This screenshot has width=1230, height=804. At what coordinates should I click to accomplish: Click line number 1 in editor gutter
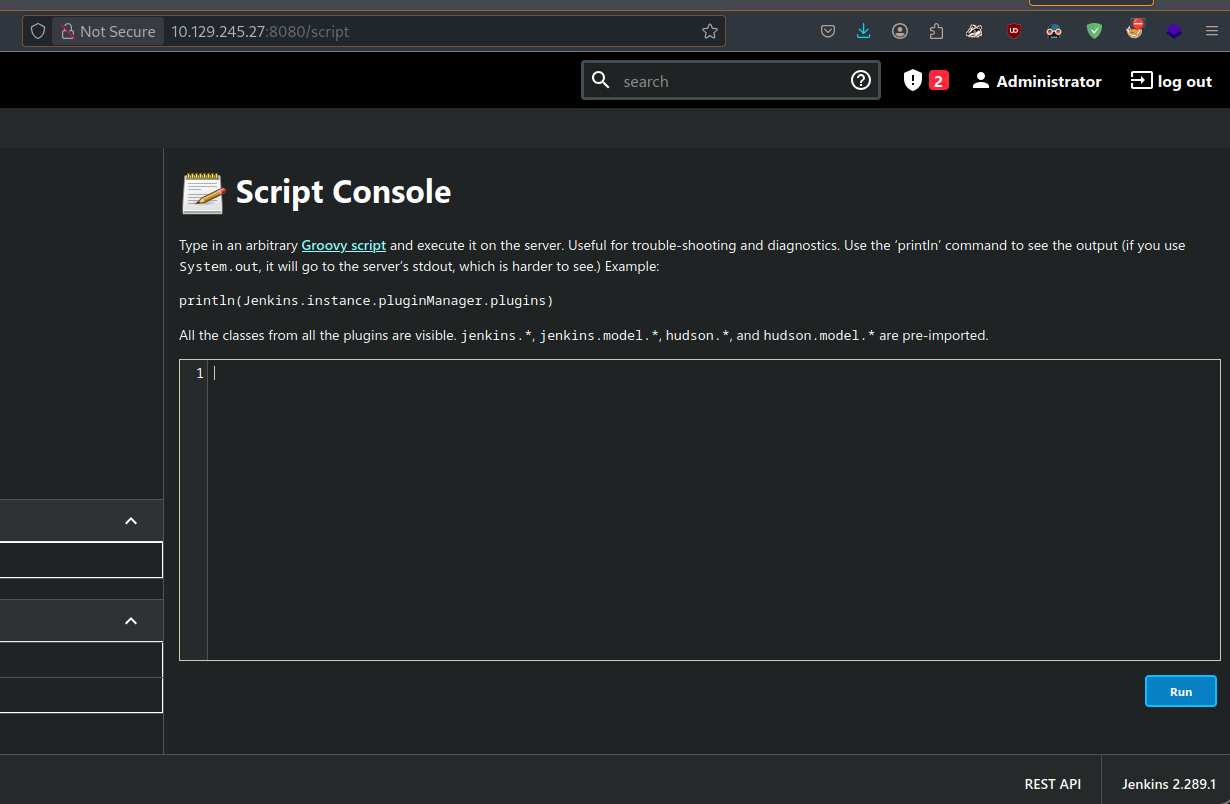tap(200, 373)
